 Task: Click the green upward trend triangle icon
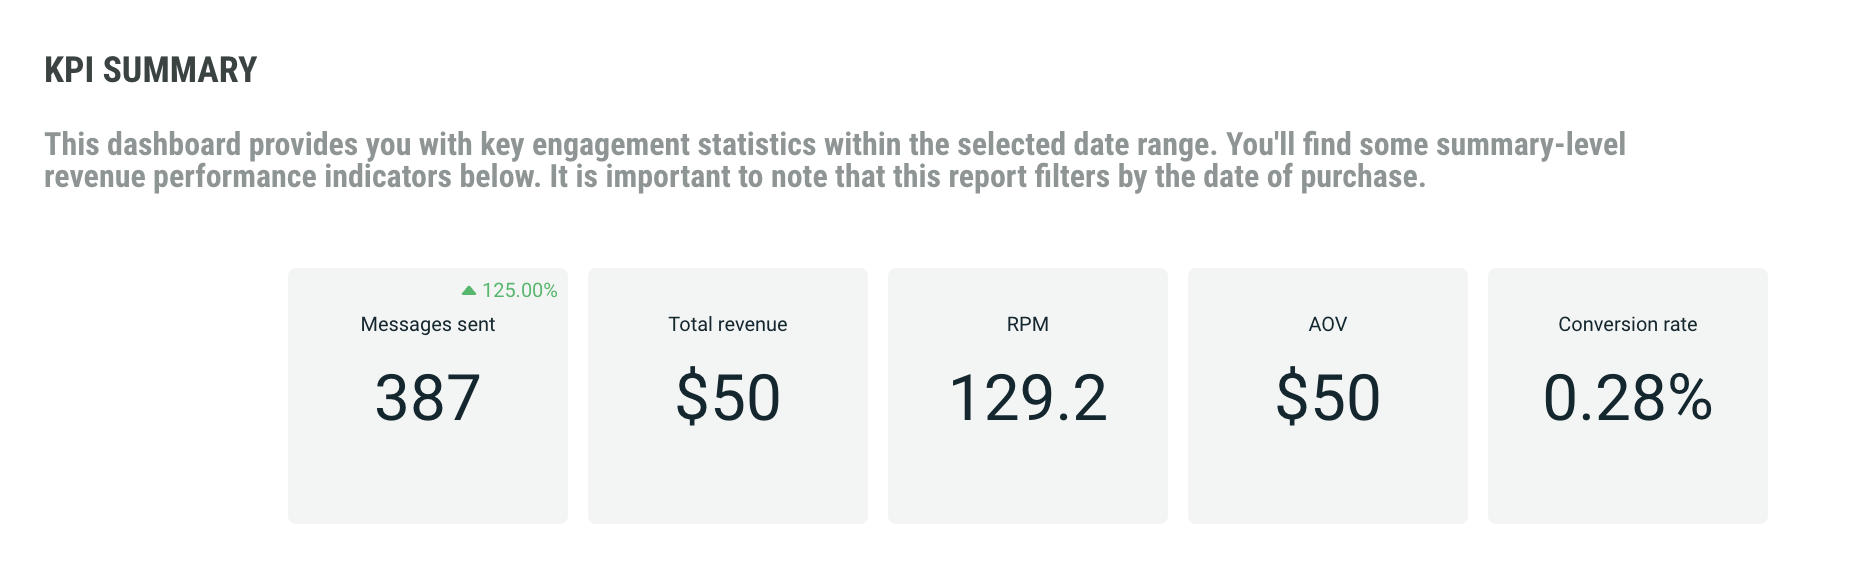pyautogui.click(x=469, y=290)
